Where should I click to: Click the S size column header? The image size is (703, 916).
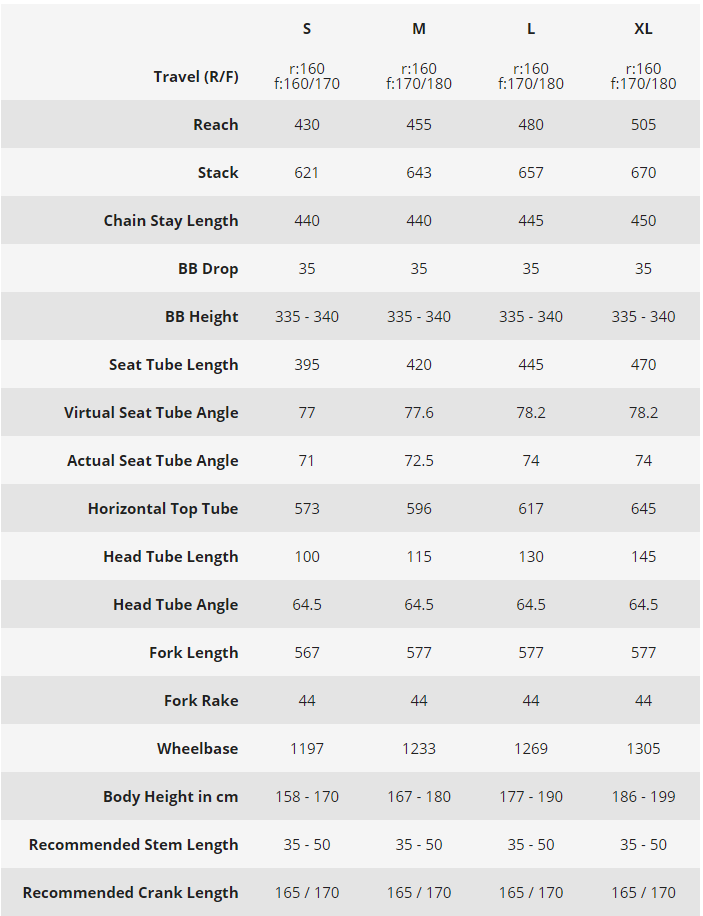click(x=307, y=29)
